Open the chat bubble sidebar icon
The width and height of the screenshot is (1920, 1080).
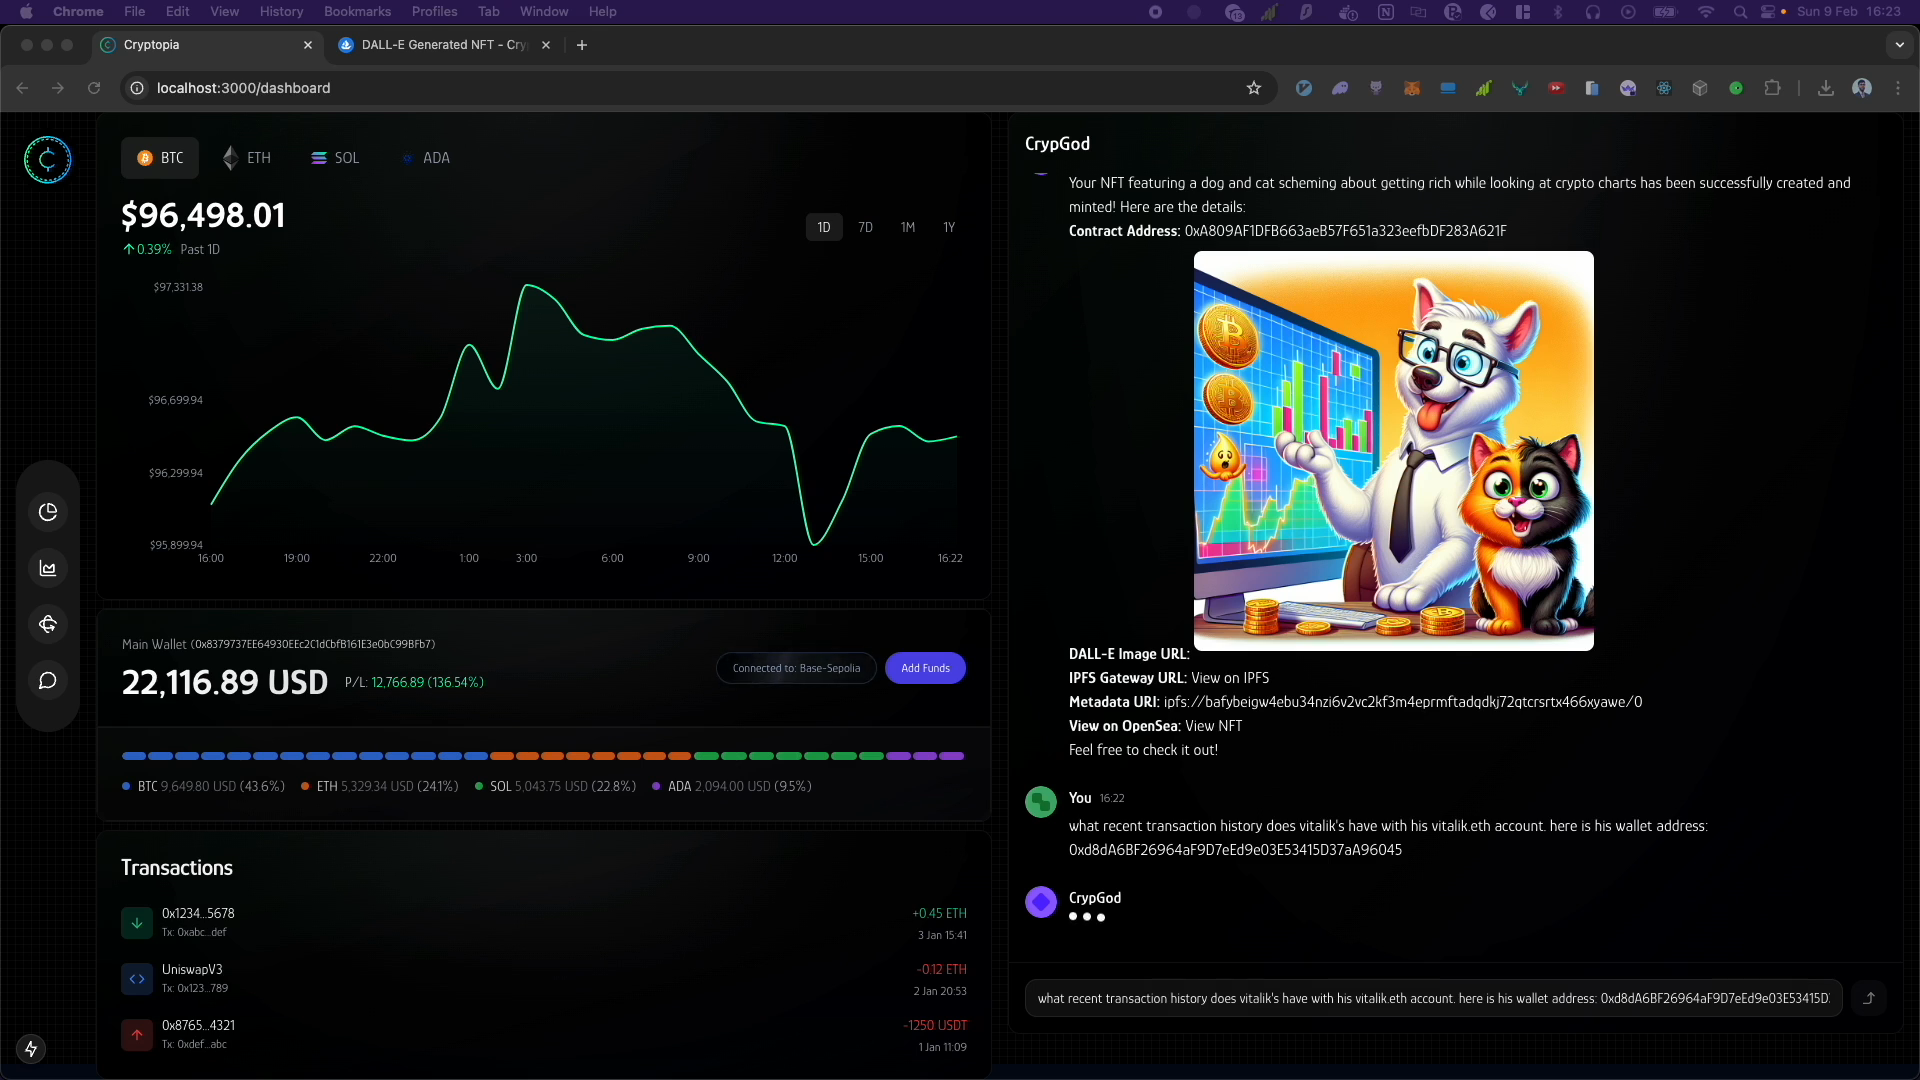coord(48,681)
